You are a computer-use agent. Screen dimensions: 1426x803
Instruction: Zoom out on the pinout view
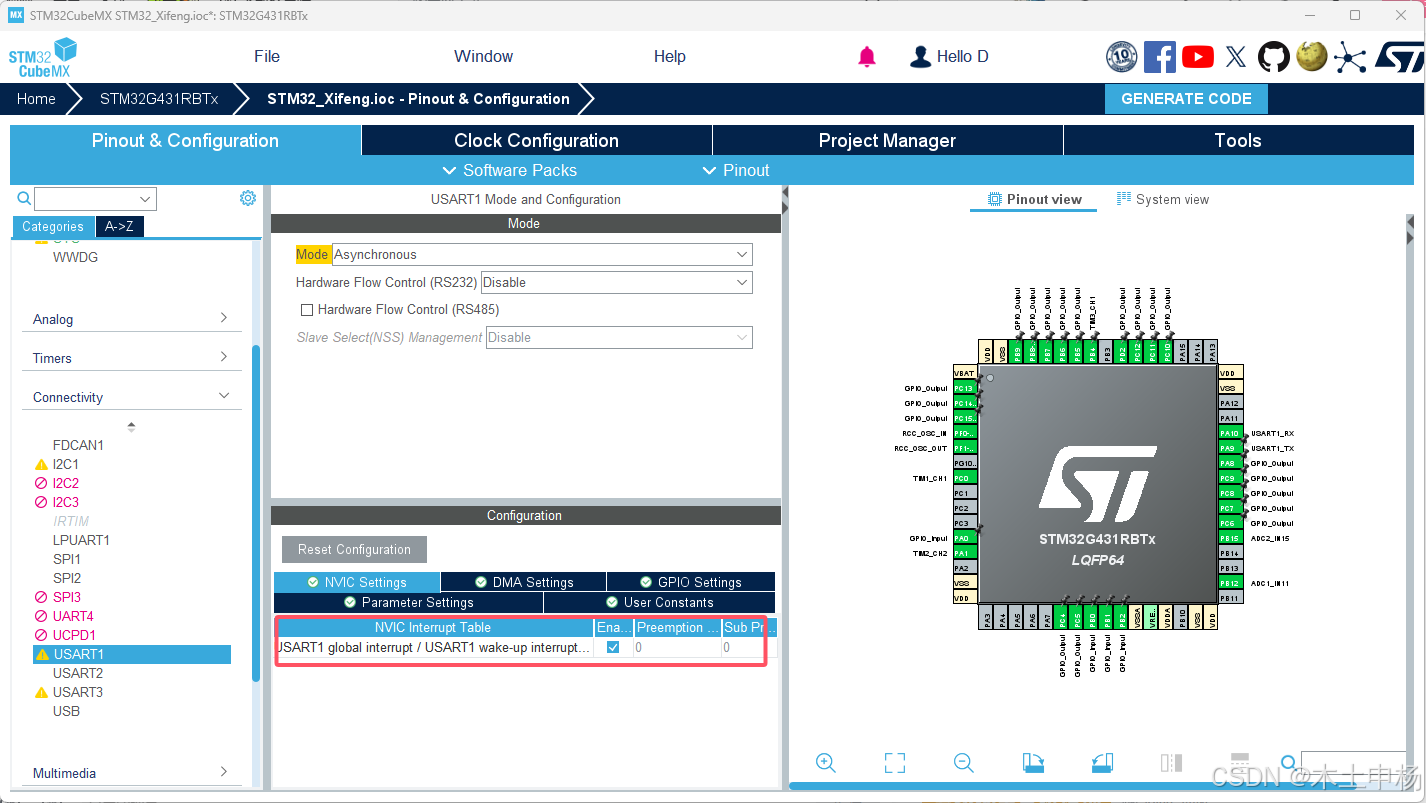click(964, 763)
